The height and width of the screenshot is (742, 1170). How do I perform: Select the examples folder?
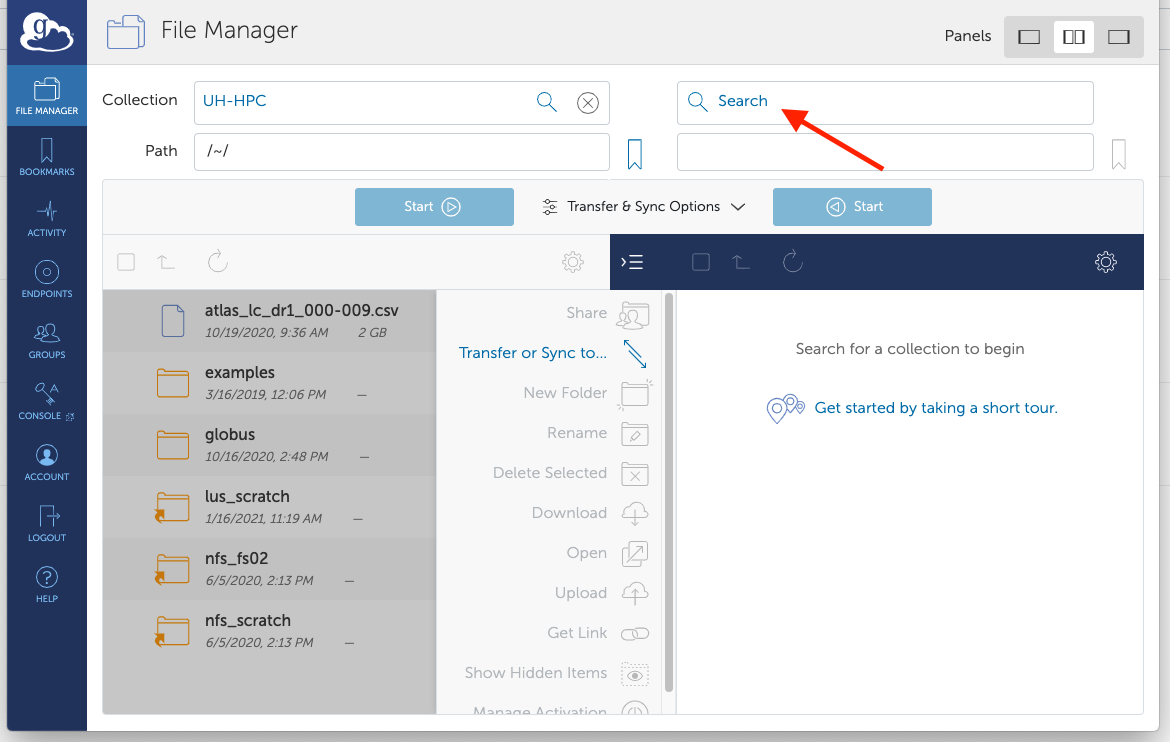(269, 383)
